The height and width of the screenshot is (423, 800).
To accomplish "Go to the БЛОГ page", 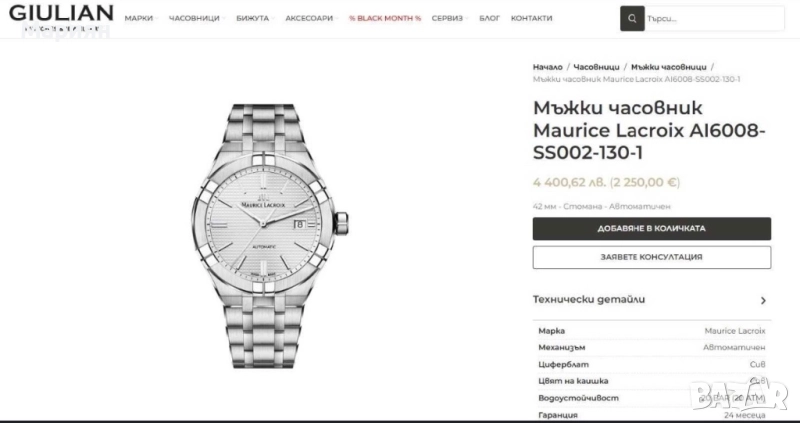I will [x=490, y=18].
